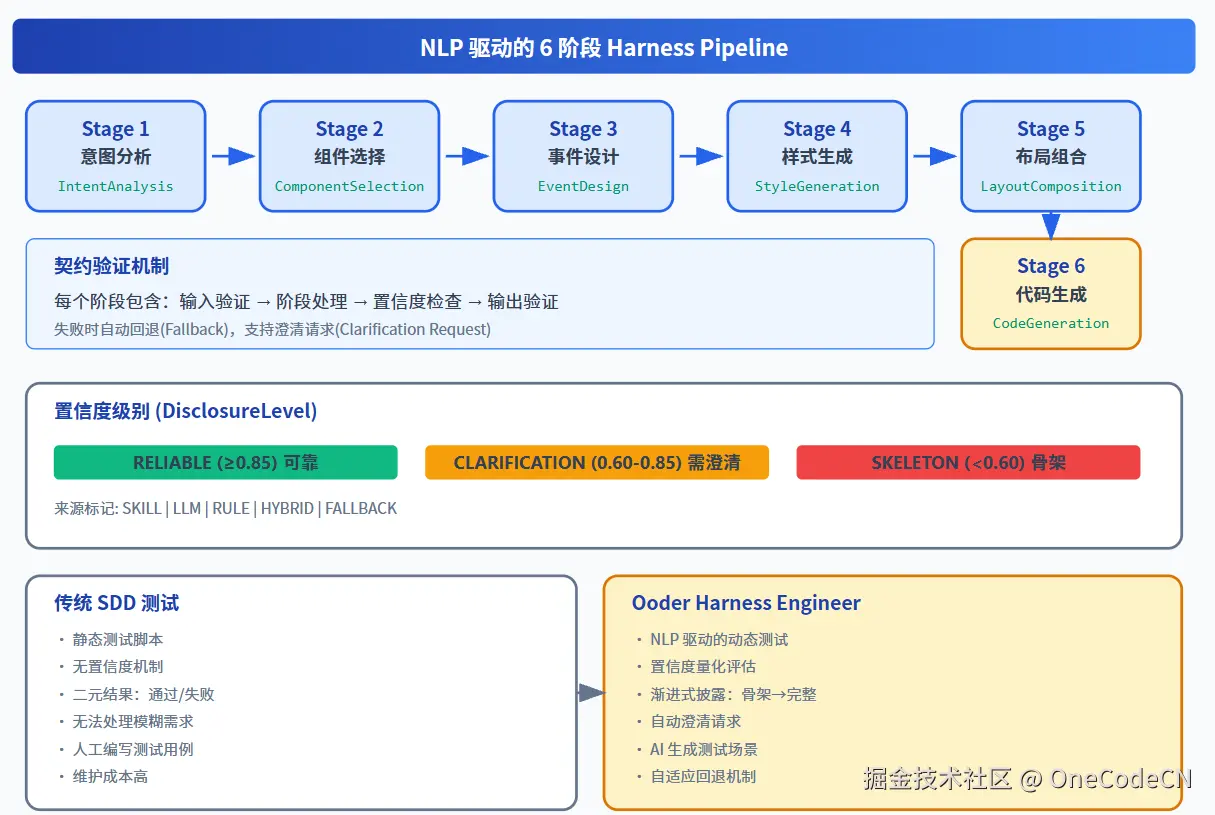The image size is (1215, 815).
Task: Click the 自动澄清请求 bullet
Action: [687, 721]
